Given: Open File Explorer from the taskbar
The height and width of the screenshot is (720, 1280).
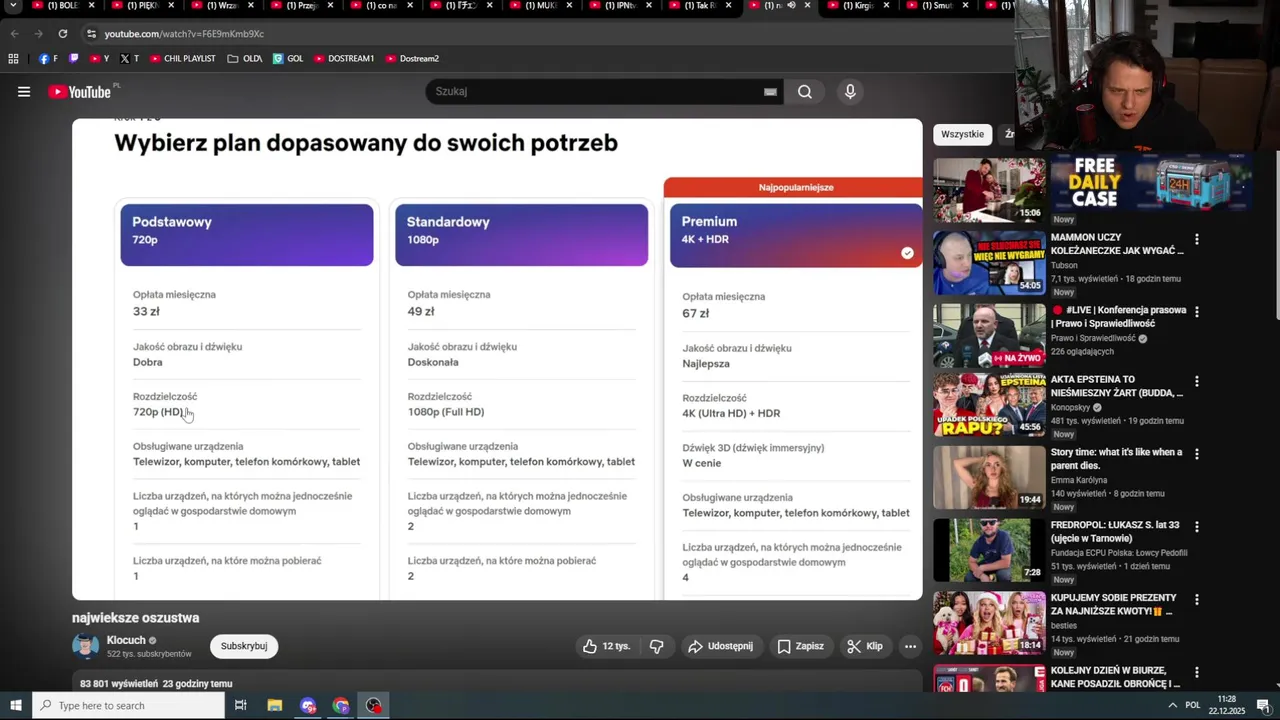Looking at the screenshot, I should click(x=275, y=706).
